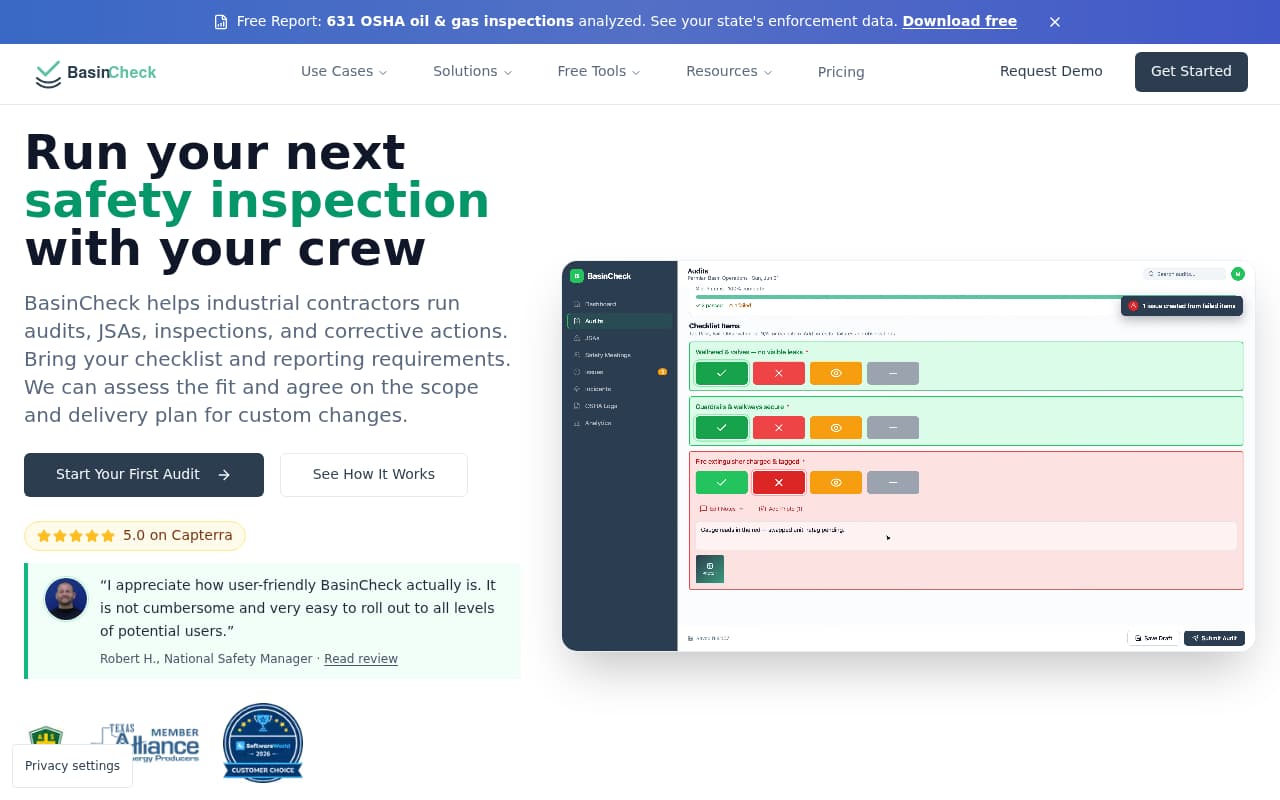Click See How It Works
Screen dimensions: 1280x800
tap(374, 475)
